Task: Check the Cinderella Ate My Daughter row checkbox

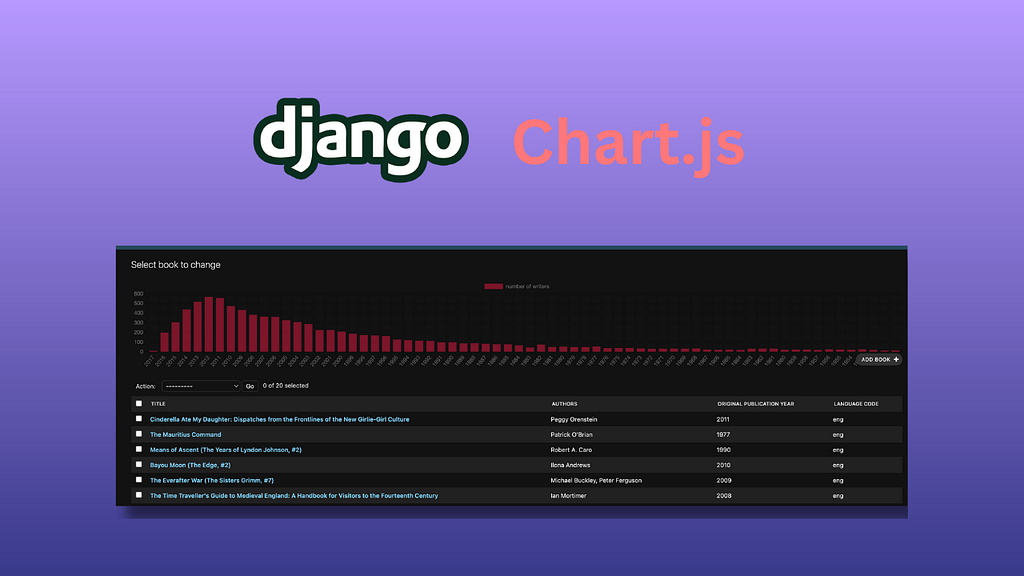Action: (x=138, y=419)
